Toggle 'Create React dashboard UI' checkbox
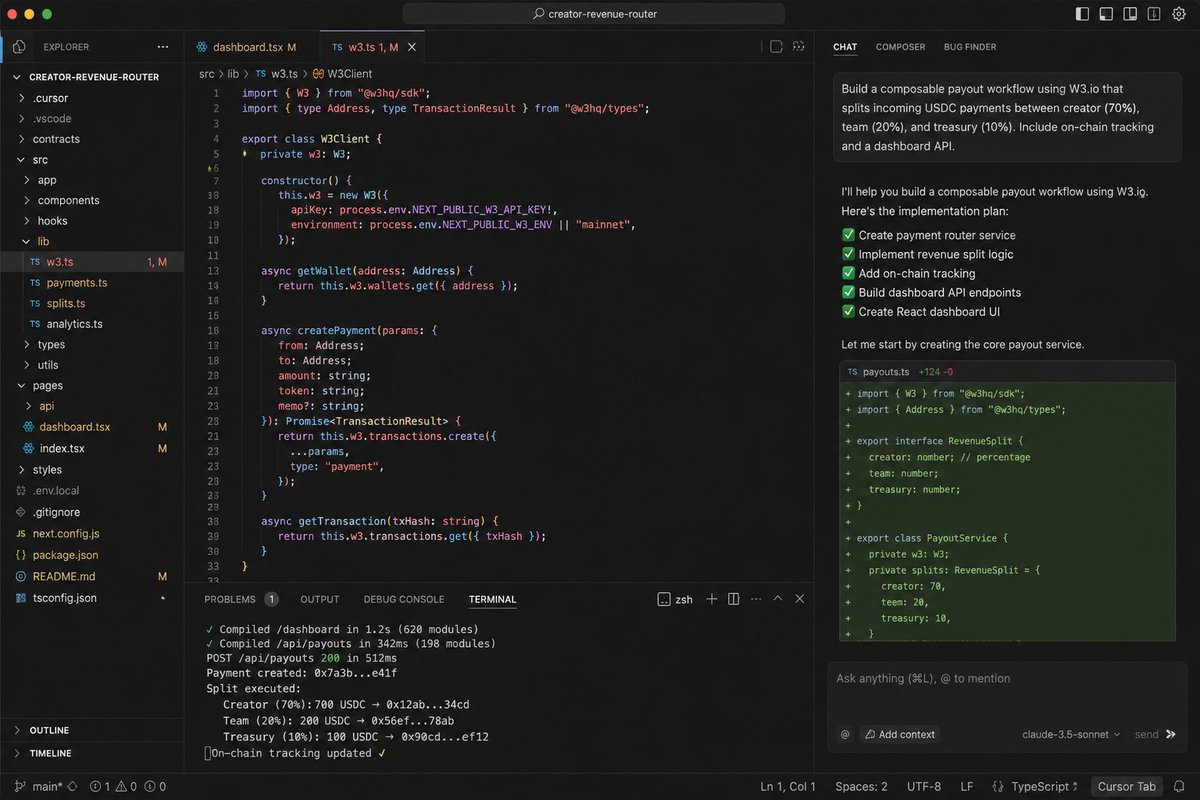The height and width of the screenshot is (800, 1200). coord(849,311)
